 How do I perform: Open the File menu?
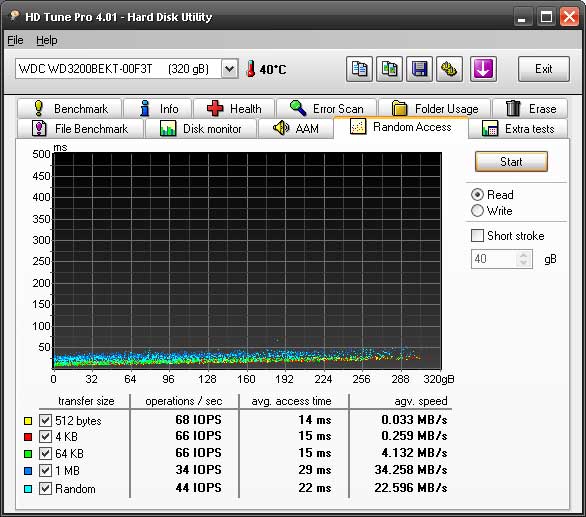[x=15, y=40]
